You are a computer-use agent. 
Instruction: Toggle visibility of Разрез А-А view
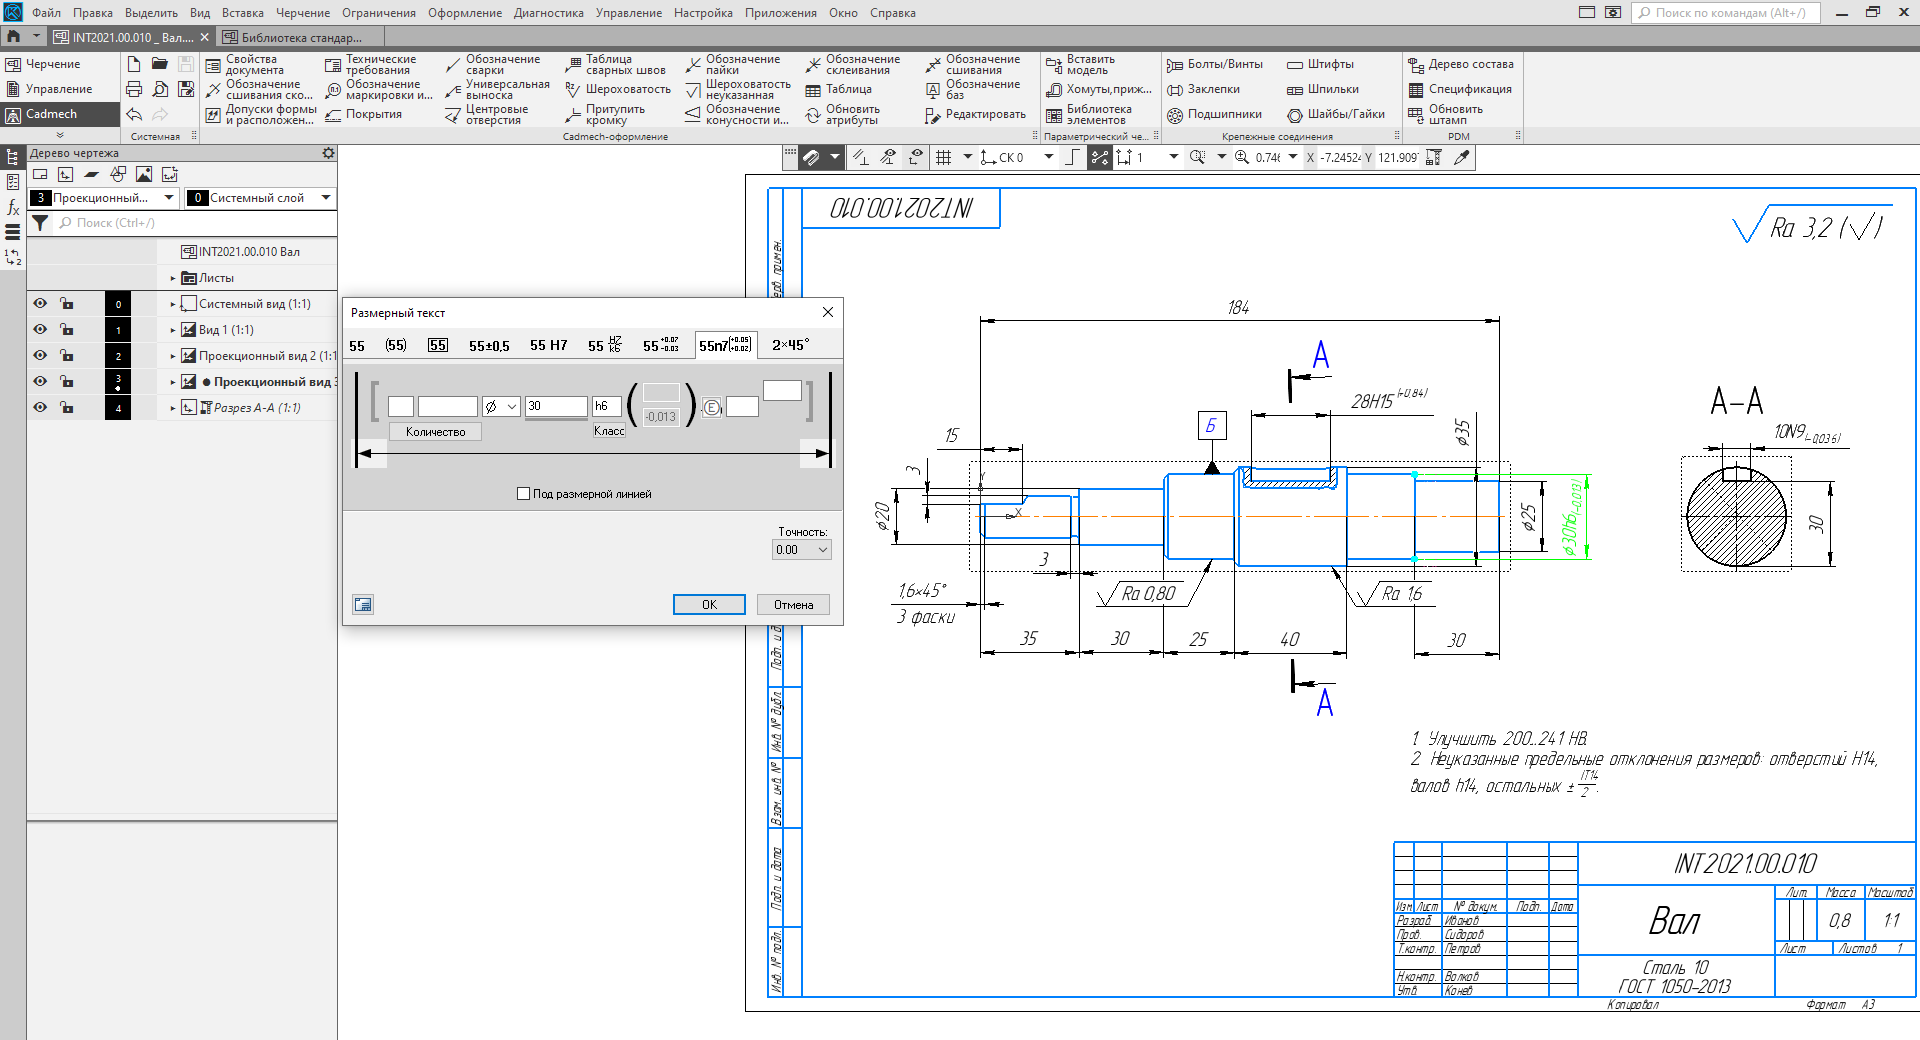pyautogui.click(x=40, y=407)
